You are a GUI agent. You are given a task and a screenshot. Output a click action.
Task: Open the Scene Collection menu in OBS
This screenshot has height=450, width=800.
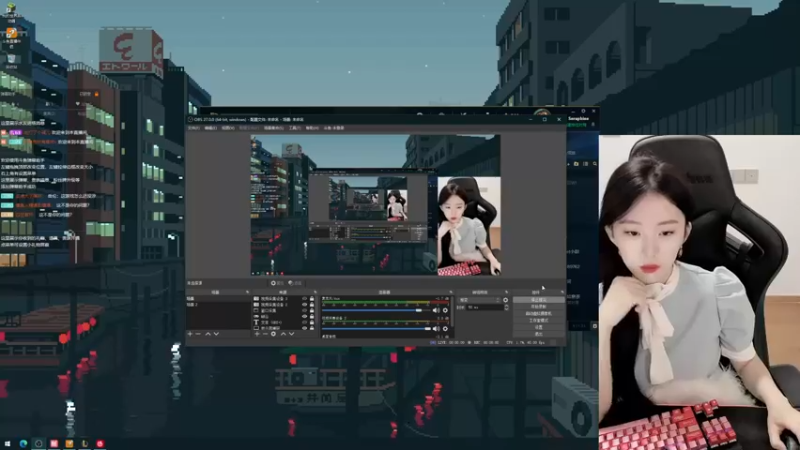point(273,128)
